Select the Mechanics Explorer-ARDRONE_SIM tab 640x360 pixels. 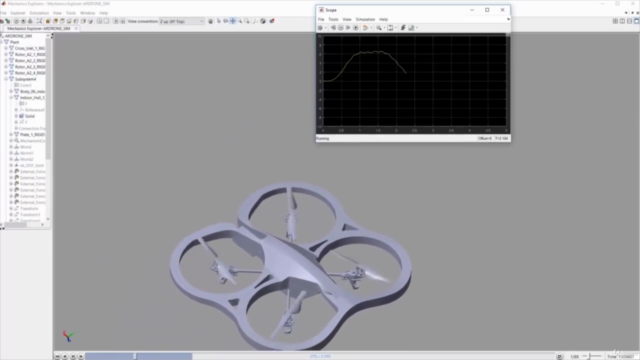point(38,29)
